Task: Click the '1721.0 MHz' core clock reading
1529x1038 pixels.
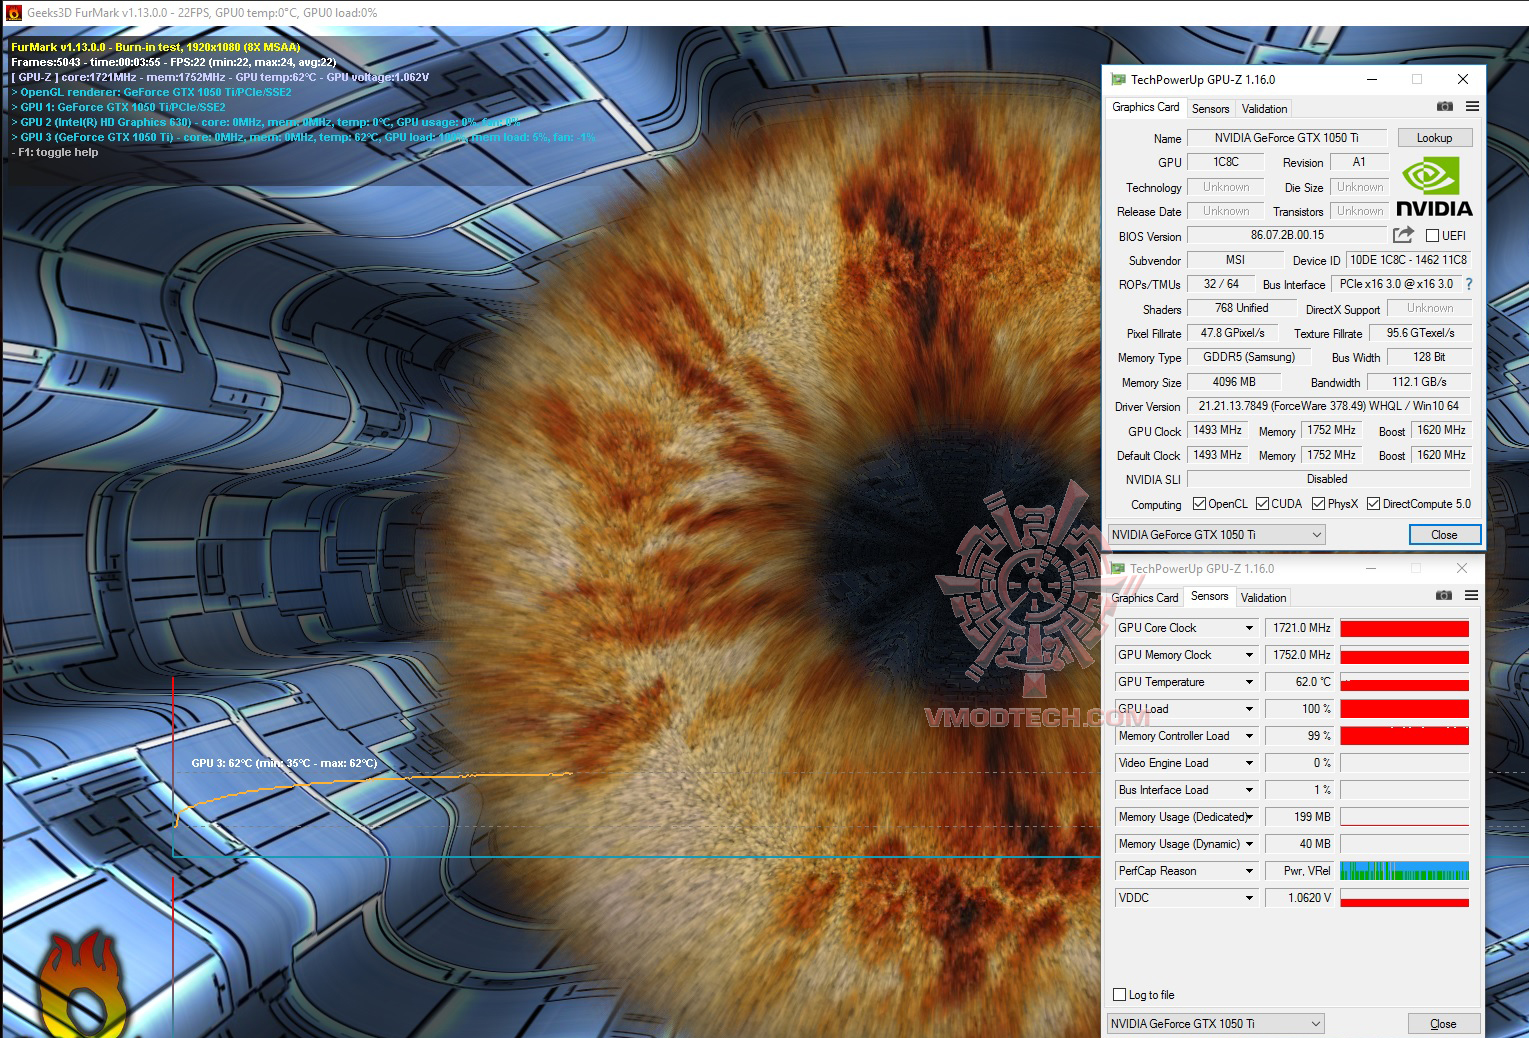Action: 1300,628
